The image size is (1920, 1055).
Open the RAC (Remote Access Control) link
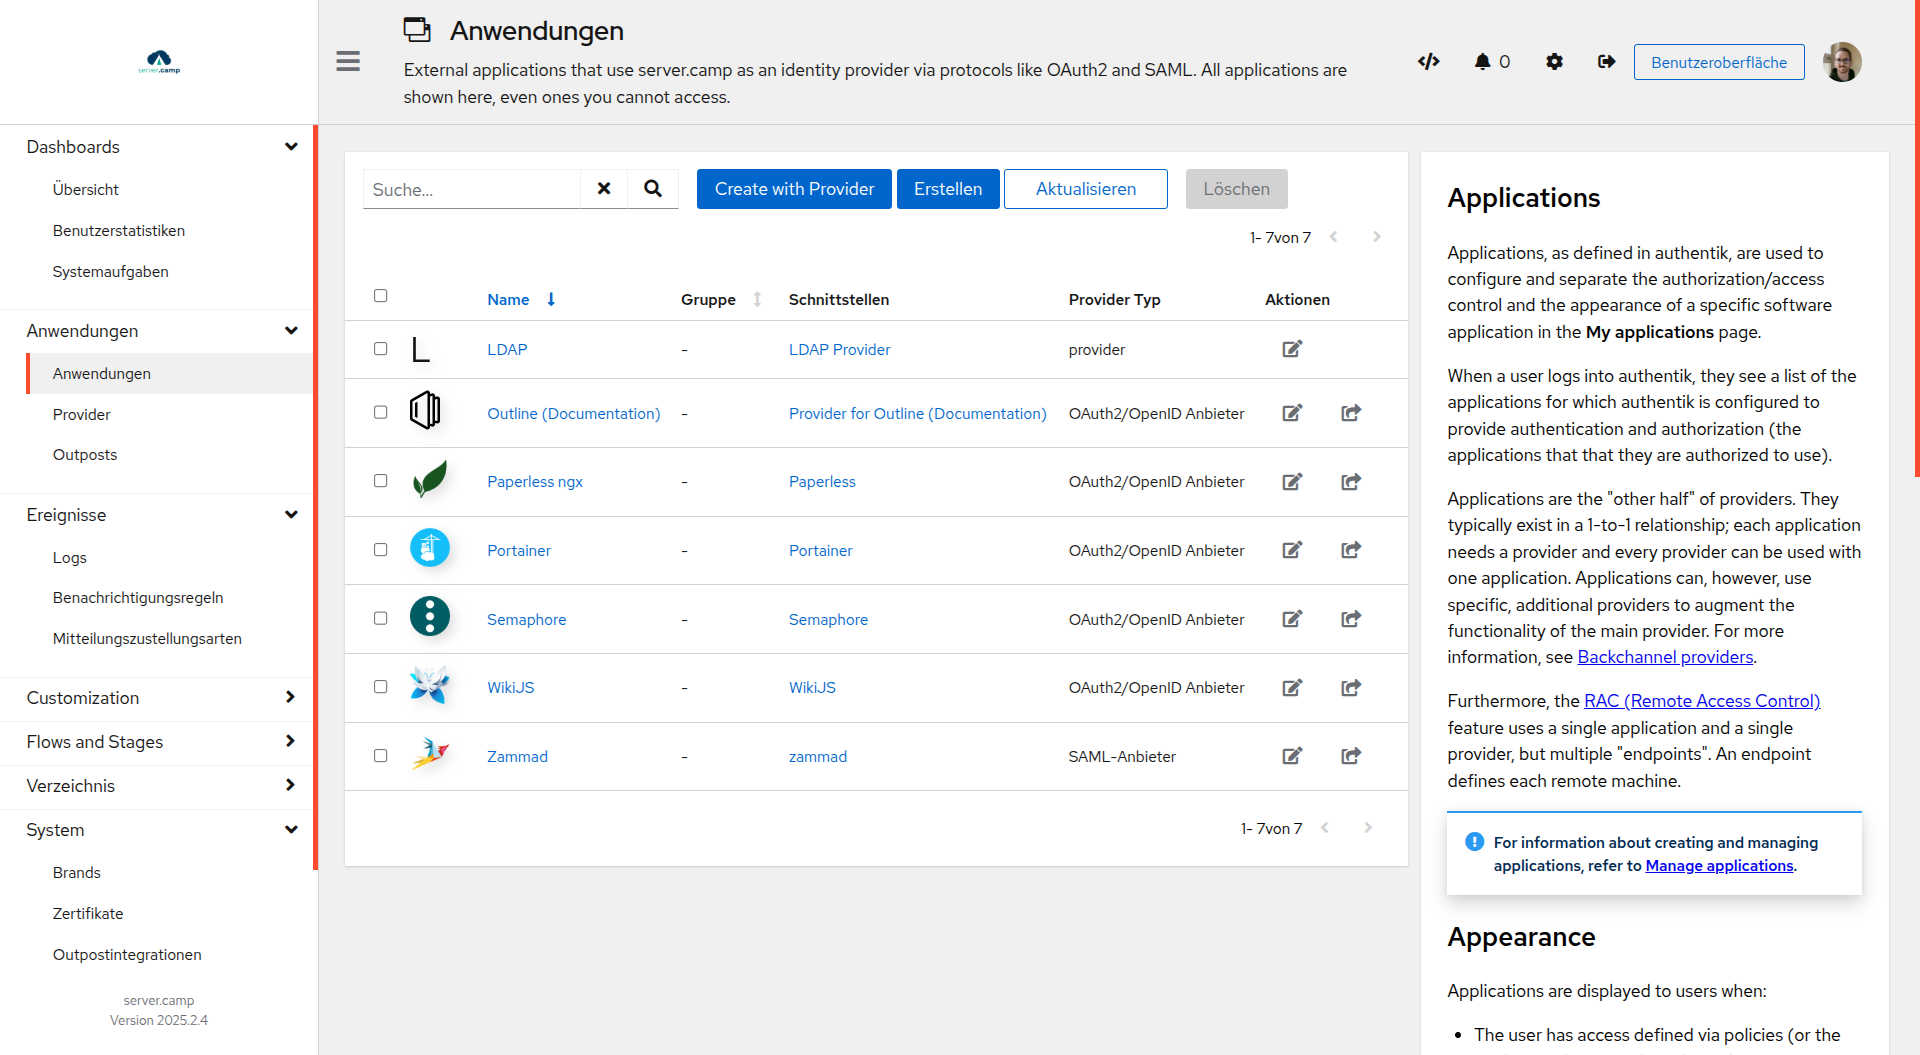coord(1702,701)
